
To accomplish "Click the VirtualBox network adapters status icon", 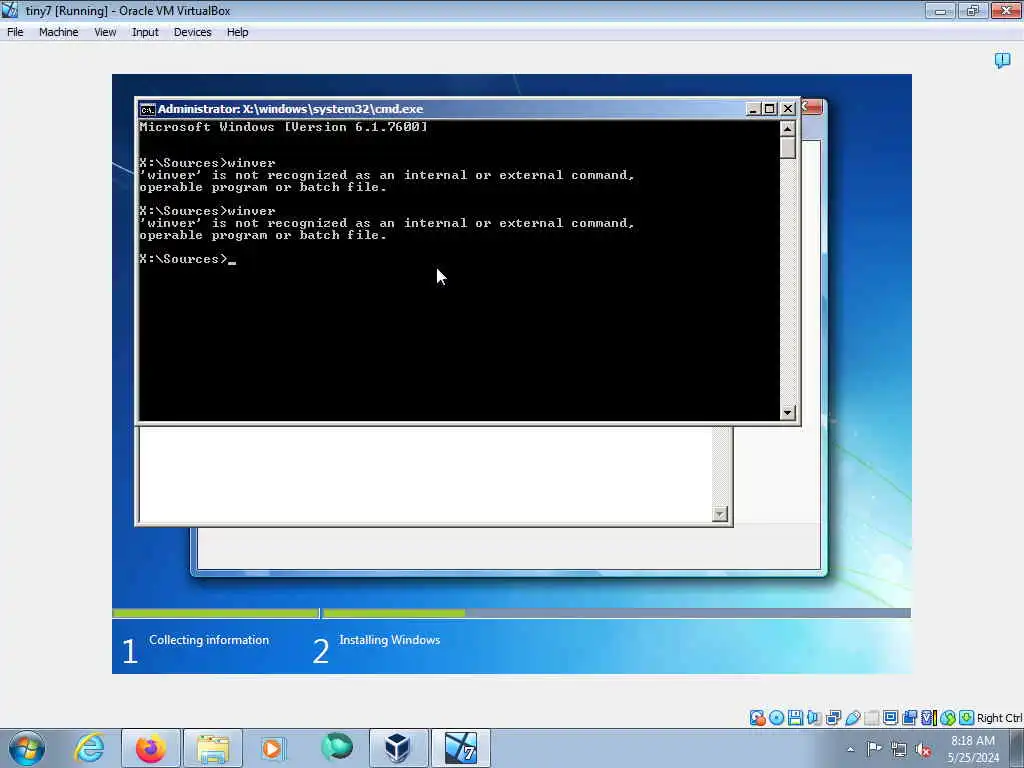I will [x=833, y=718].
